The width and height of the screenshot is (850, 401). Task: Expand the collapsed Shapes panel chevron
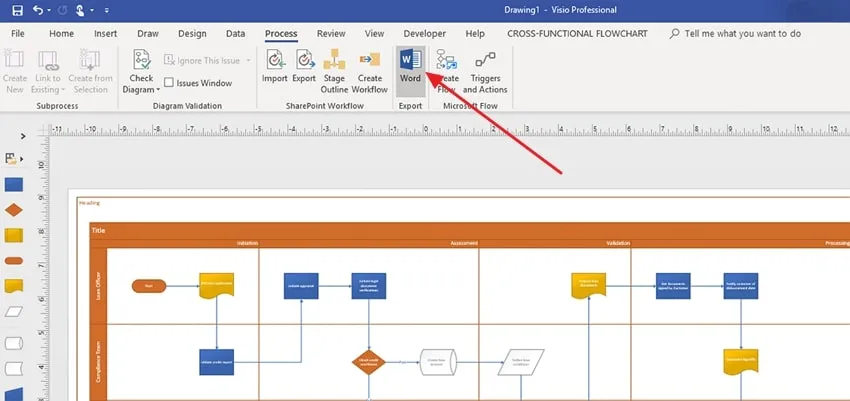[x=23, y=136]
